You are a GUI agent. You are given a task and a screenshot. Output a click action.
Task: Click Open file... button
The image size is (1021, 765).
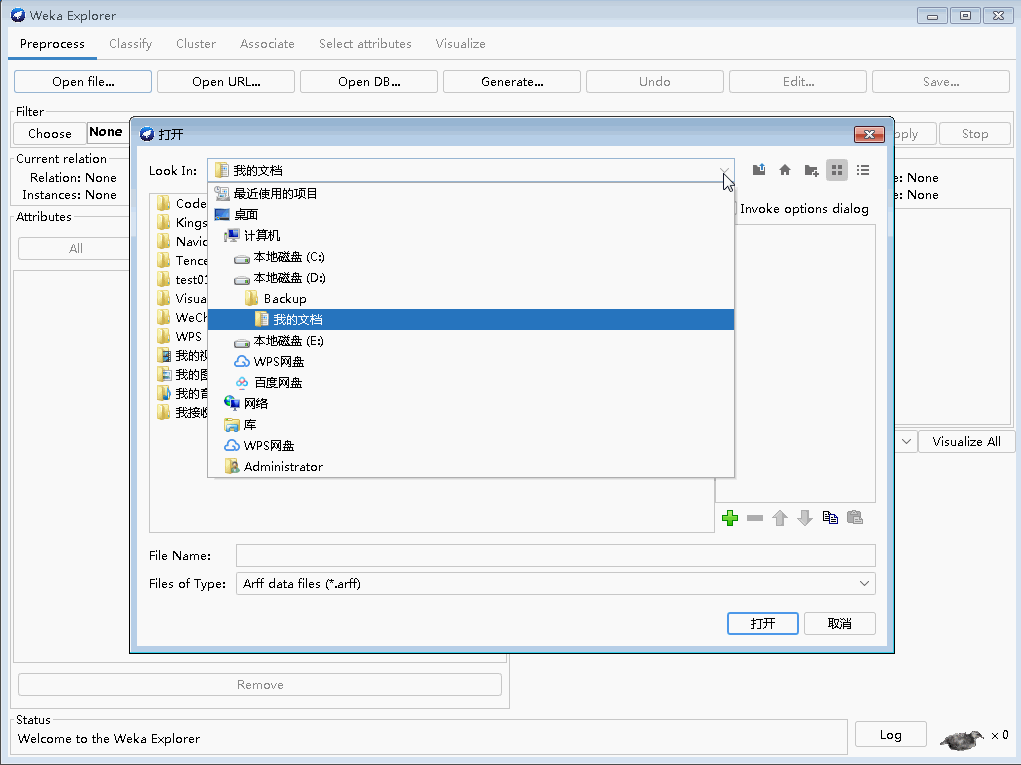(83, 81)
